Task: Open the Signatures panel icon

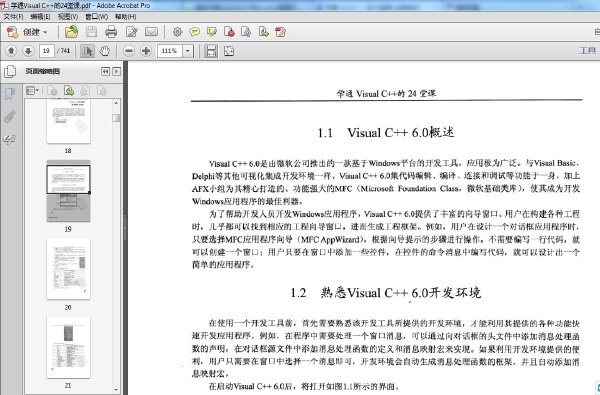Action: (10, 139)
